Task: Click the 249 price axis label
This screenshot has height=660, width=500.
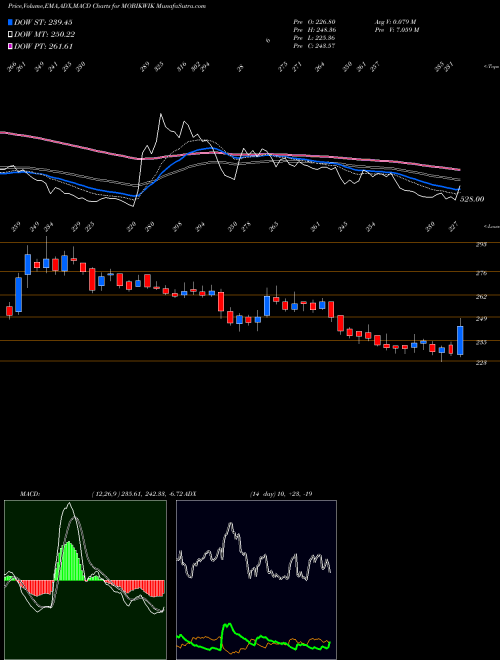Action: pyautogui.click(x=481, y=319)
